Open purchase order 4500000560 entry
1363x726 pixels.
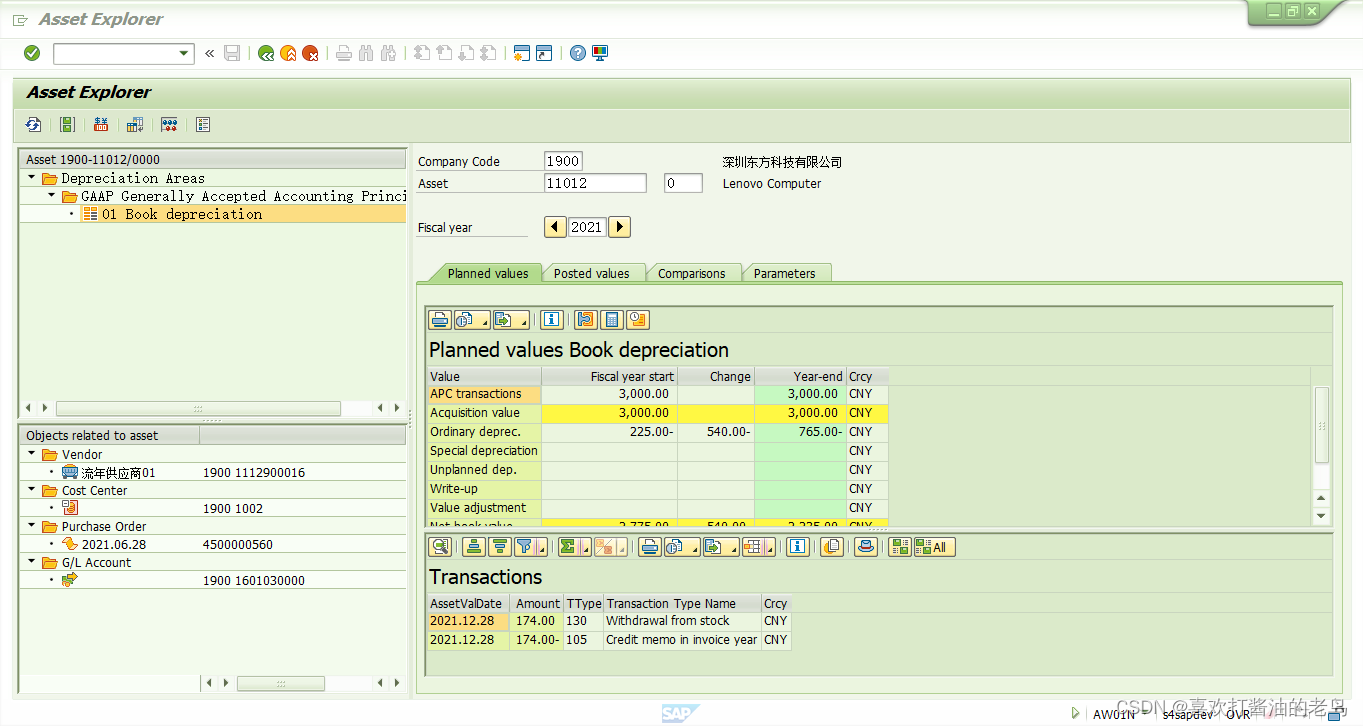coord(238,545)
